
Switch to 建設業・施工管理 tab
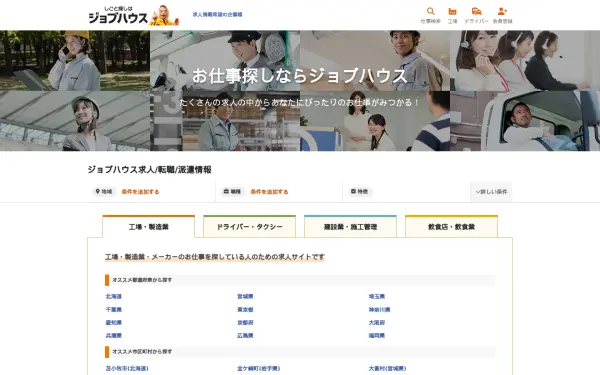click(x=351, y=227)
